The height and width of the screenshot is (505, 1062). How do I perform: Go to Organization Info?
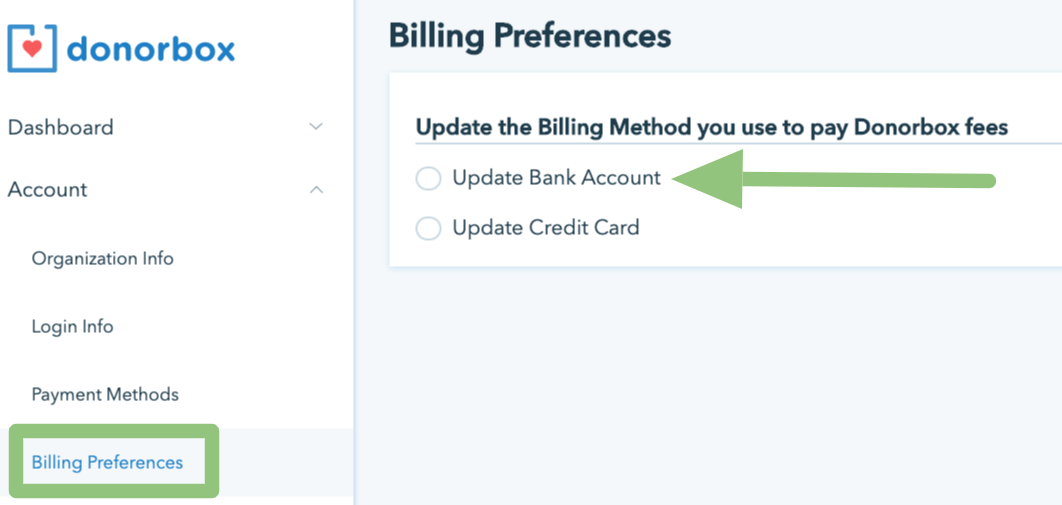tap(103, 258)
